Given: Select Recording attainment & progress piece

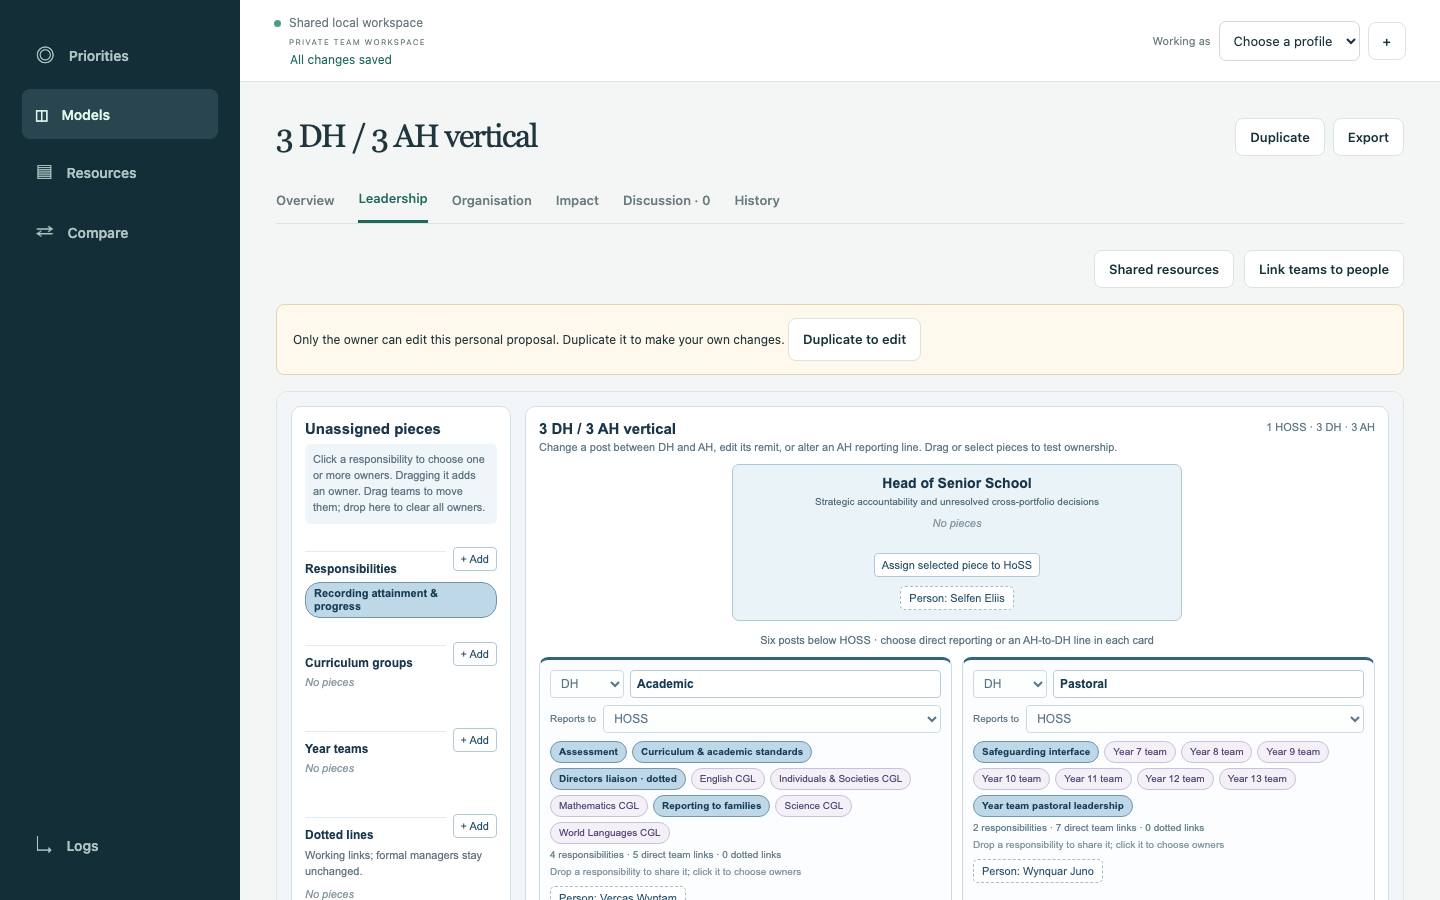Looking at the screenshot, I should (x=400, y=600).
